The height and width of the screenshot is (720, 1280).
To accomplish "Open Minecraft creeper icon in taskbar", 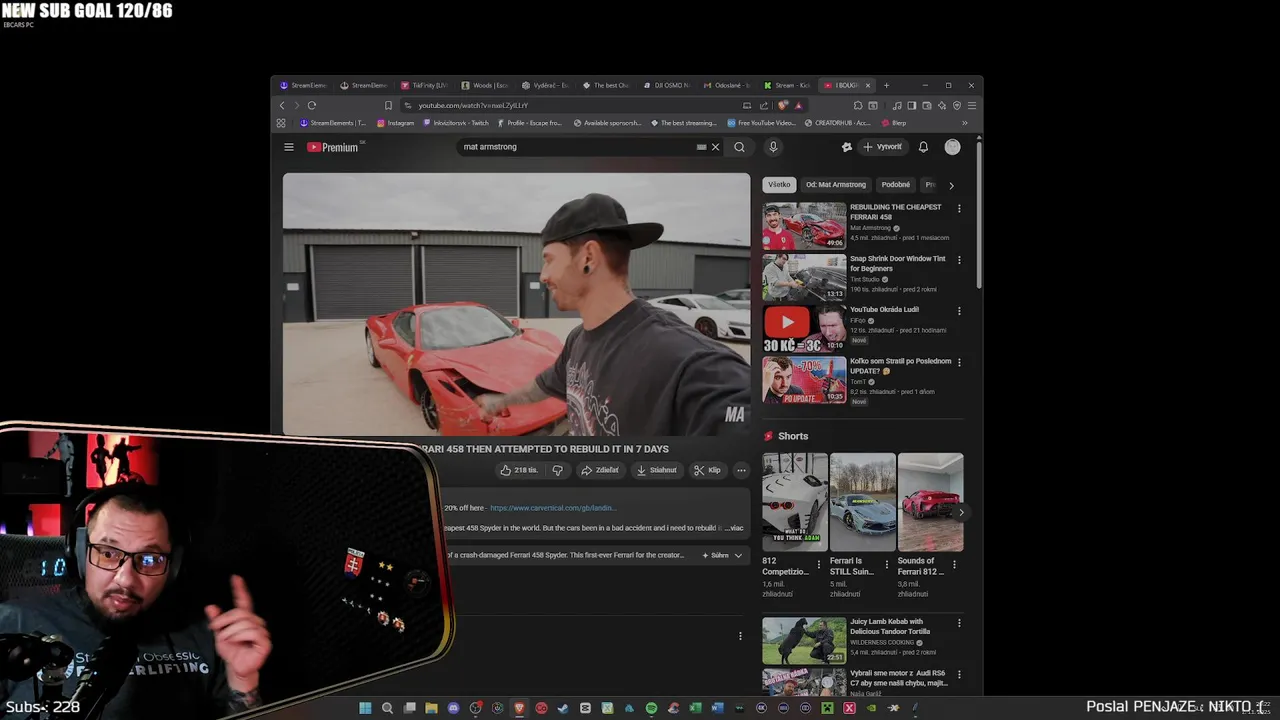I will tap(827, 708).
